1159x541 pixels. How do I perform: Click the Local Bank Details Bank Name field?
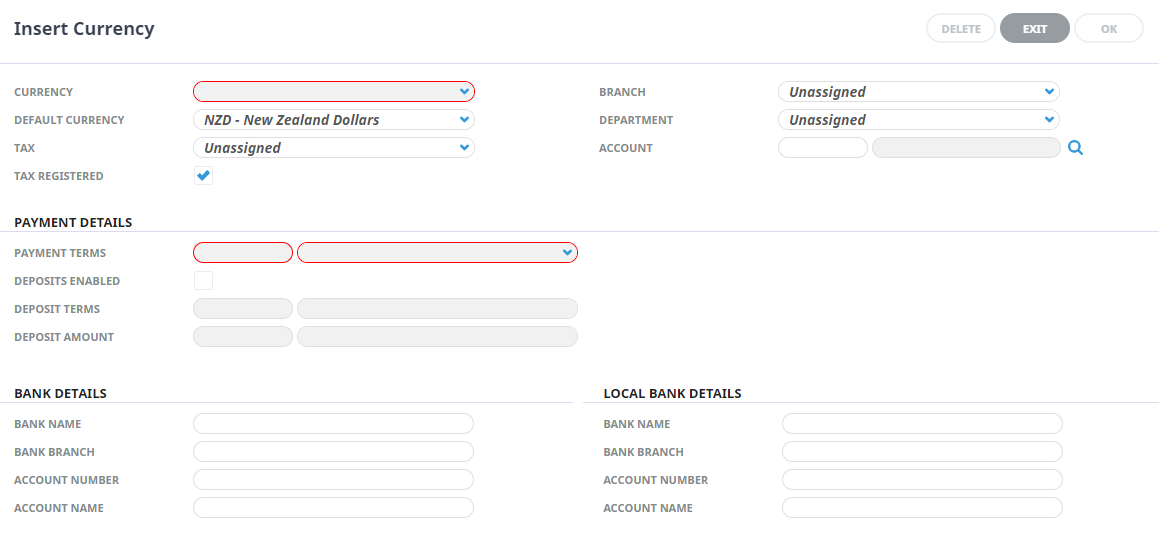pos(922,424)
